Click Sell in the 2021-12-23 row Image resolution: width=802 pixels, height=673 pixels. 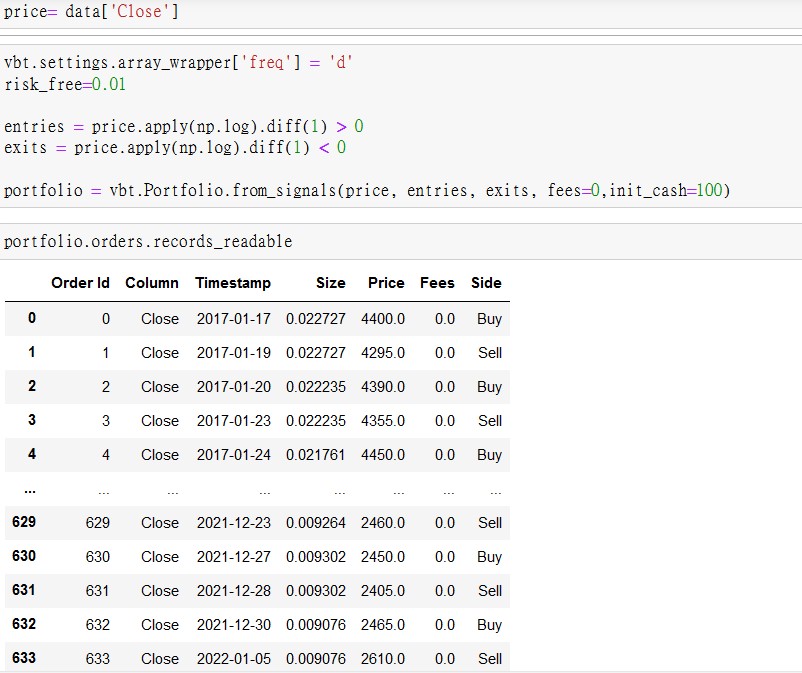tap(490, 523)
